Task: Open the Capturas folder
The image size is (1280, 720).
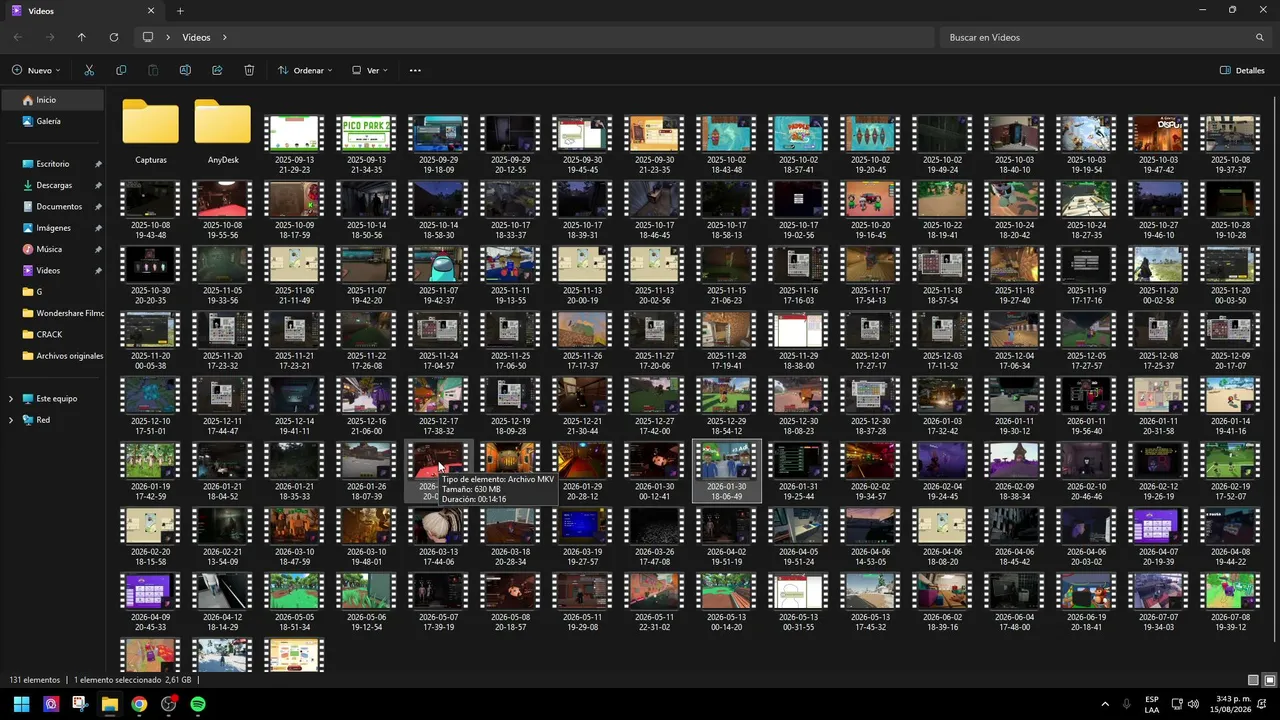Action: 151,132
